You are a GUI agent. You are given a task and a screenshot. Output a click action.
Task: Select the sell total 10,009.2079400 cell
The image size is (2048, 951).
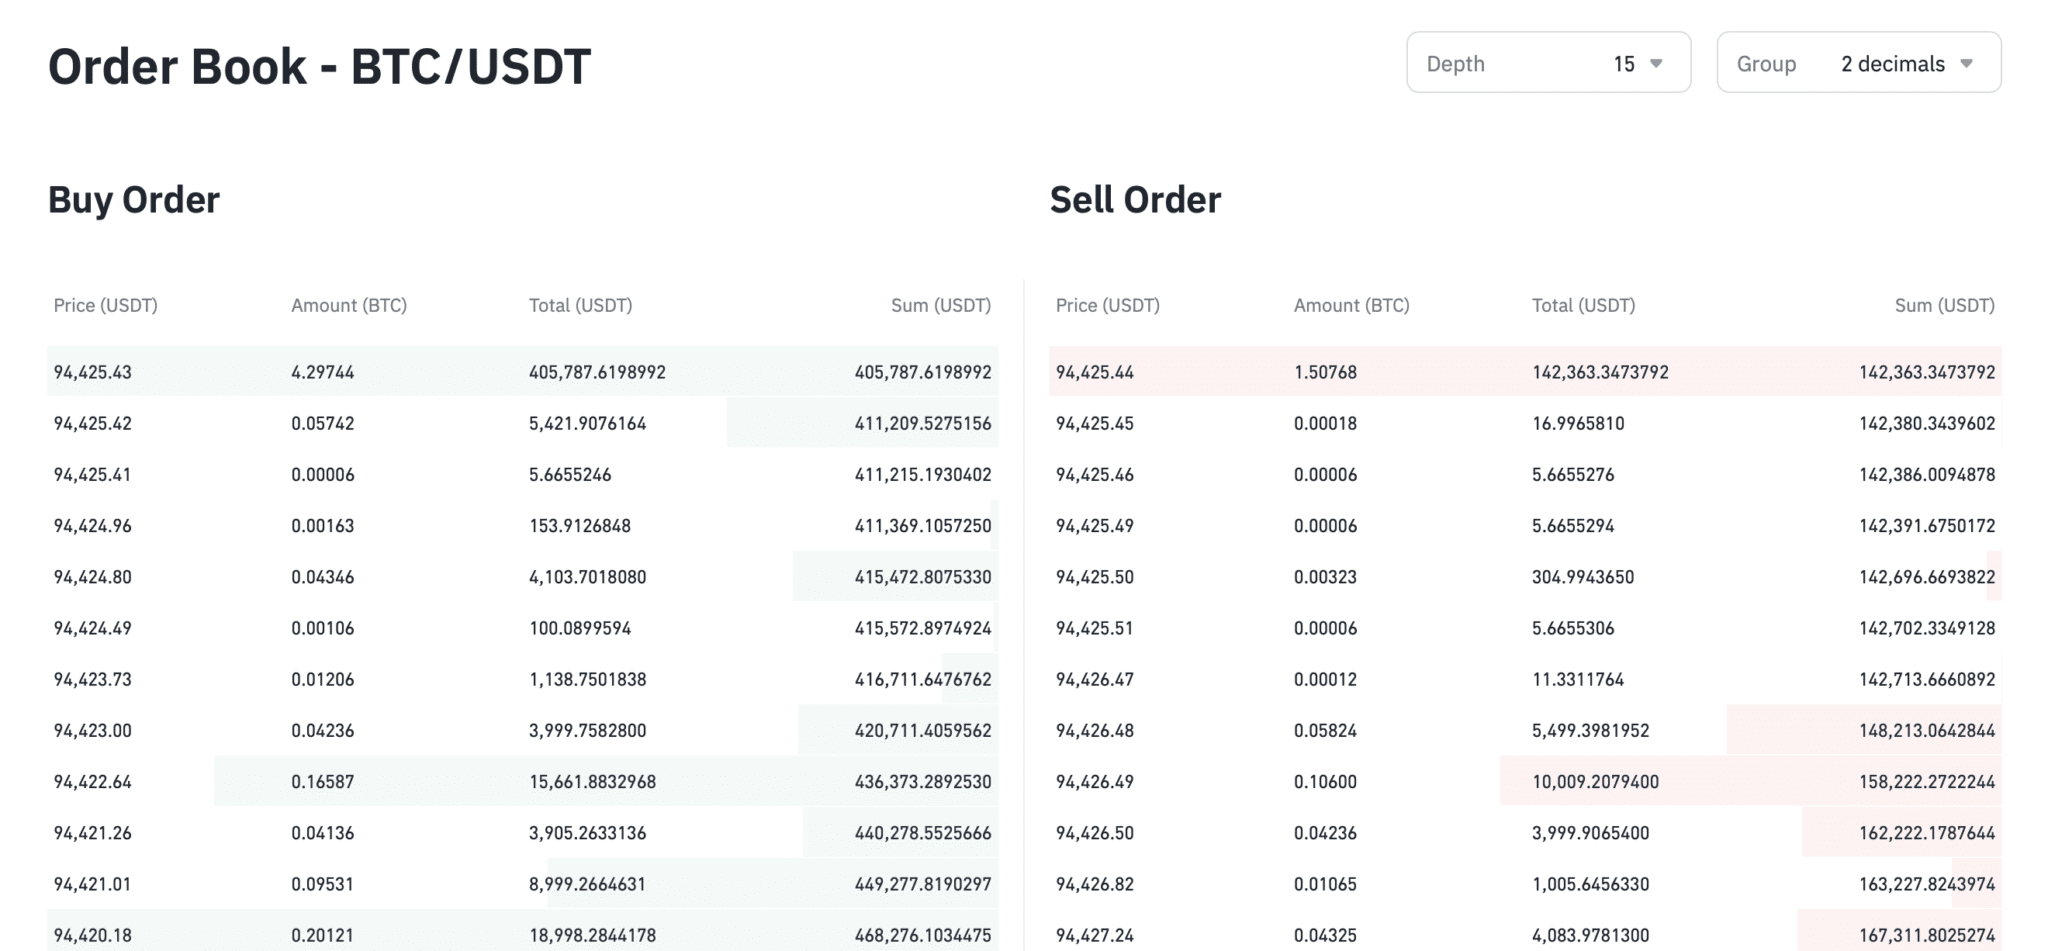point(1594,781)
